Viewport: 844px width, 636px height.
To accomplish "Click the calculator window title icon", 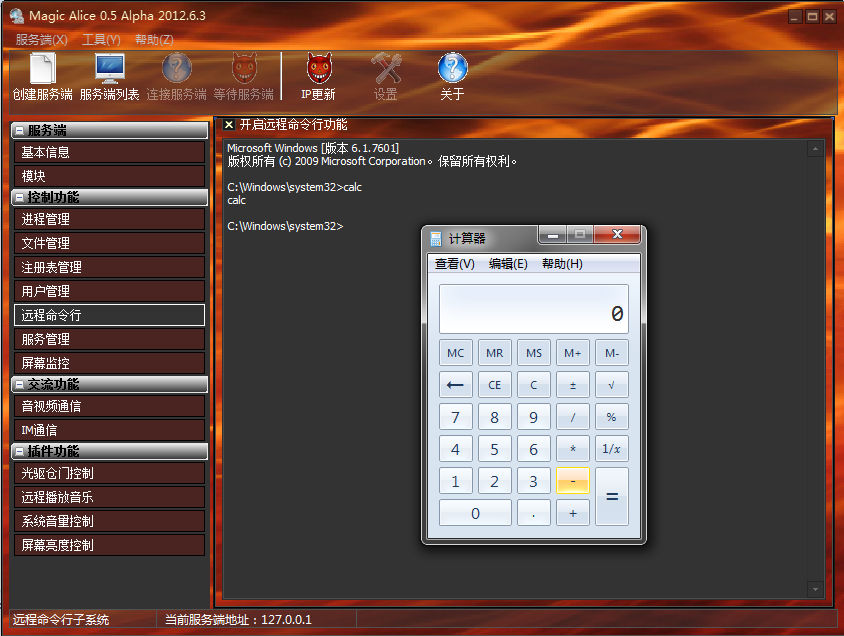I will (436, 238).
